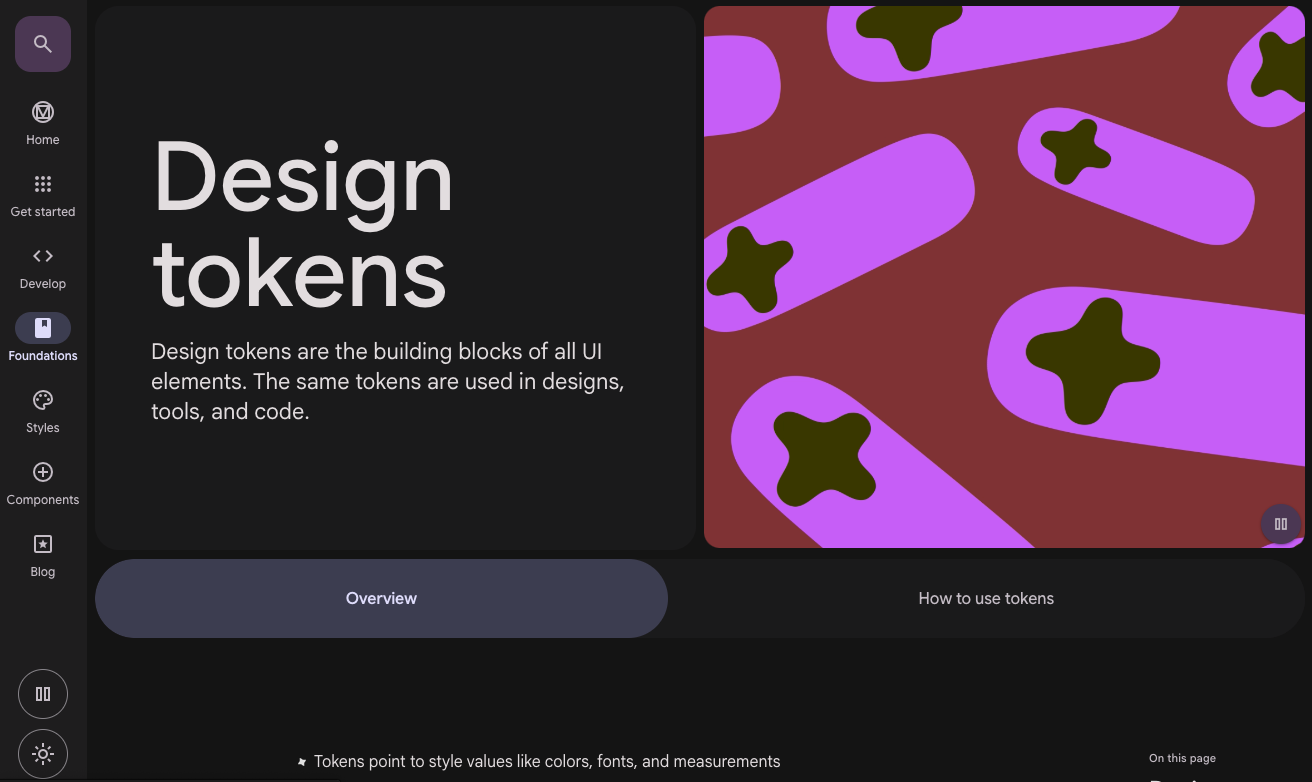This screenshot has height=782, width=1312.
Task: Click the "On this page" heading
Action: [x=1182, y=758]
